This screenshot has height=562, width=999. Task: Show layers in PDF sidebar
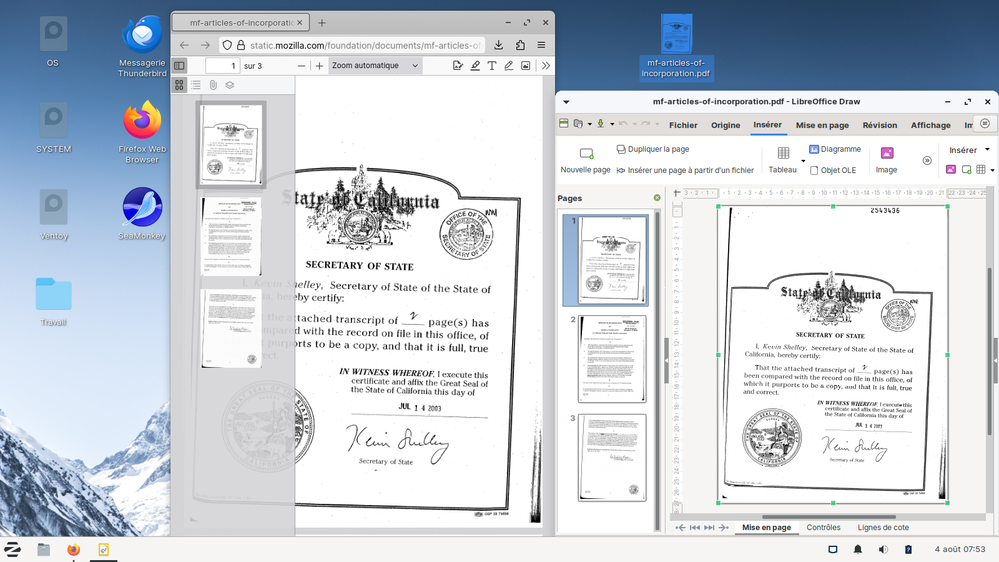point(229,86)
